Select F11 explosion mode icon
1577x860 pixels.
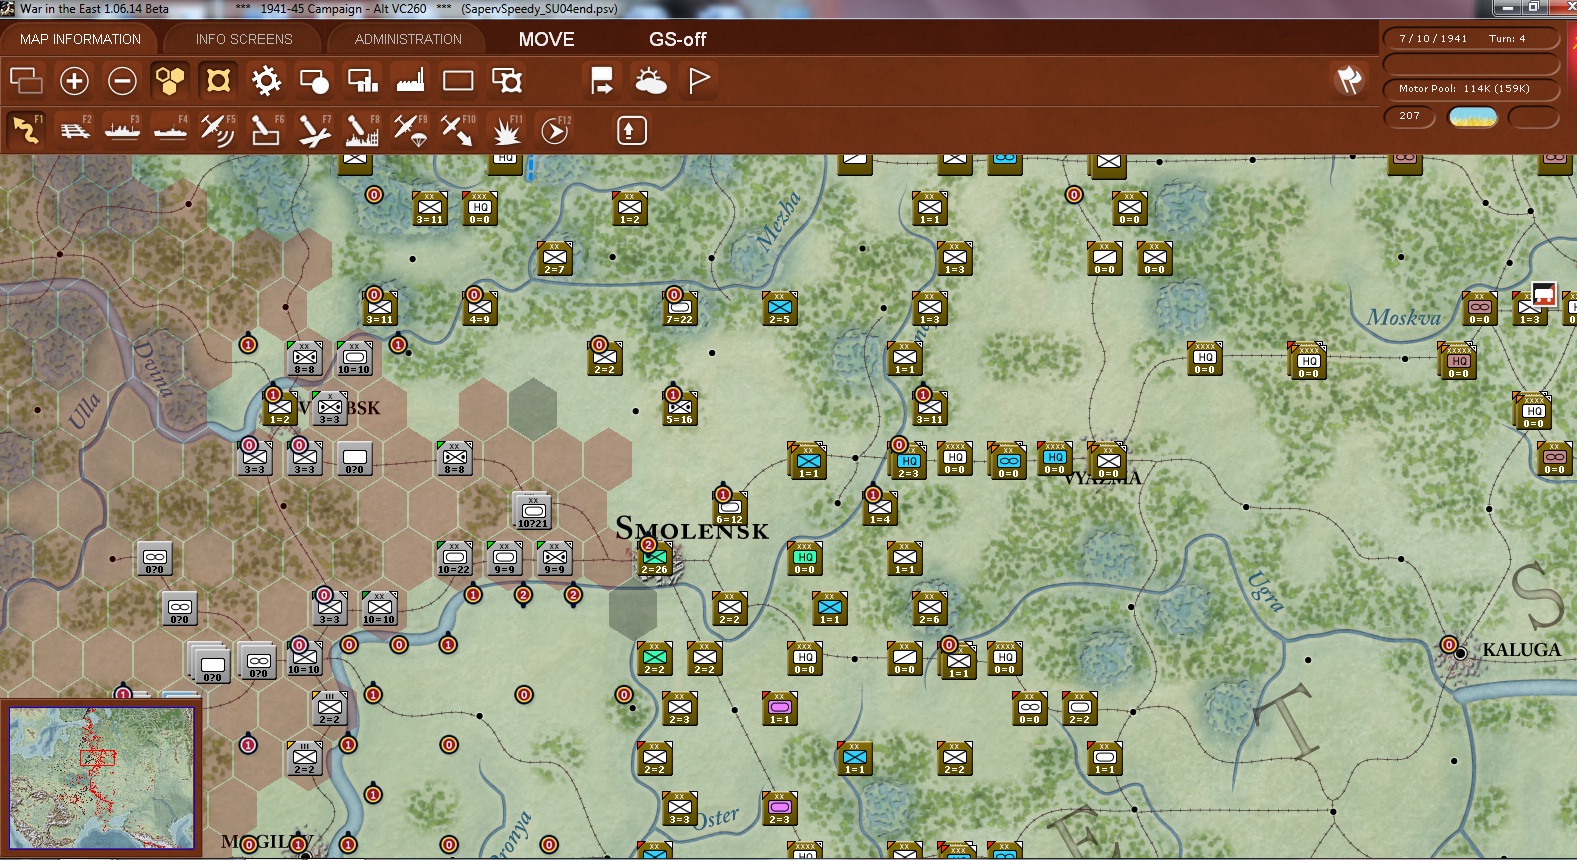click(x=506, y=130)
